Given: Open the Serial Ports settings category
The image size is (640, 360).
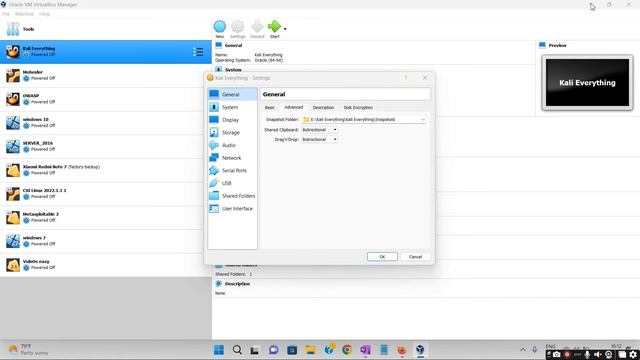Looking at the screenshot, I should (232, 171).
